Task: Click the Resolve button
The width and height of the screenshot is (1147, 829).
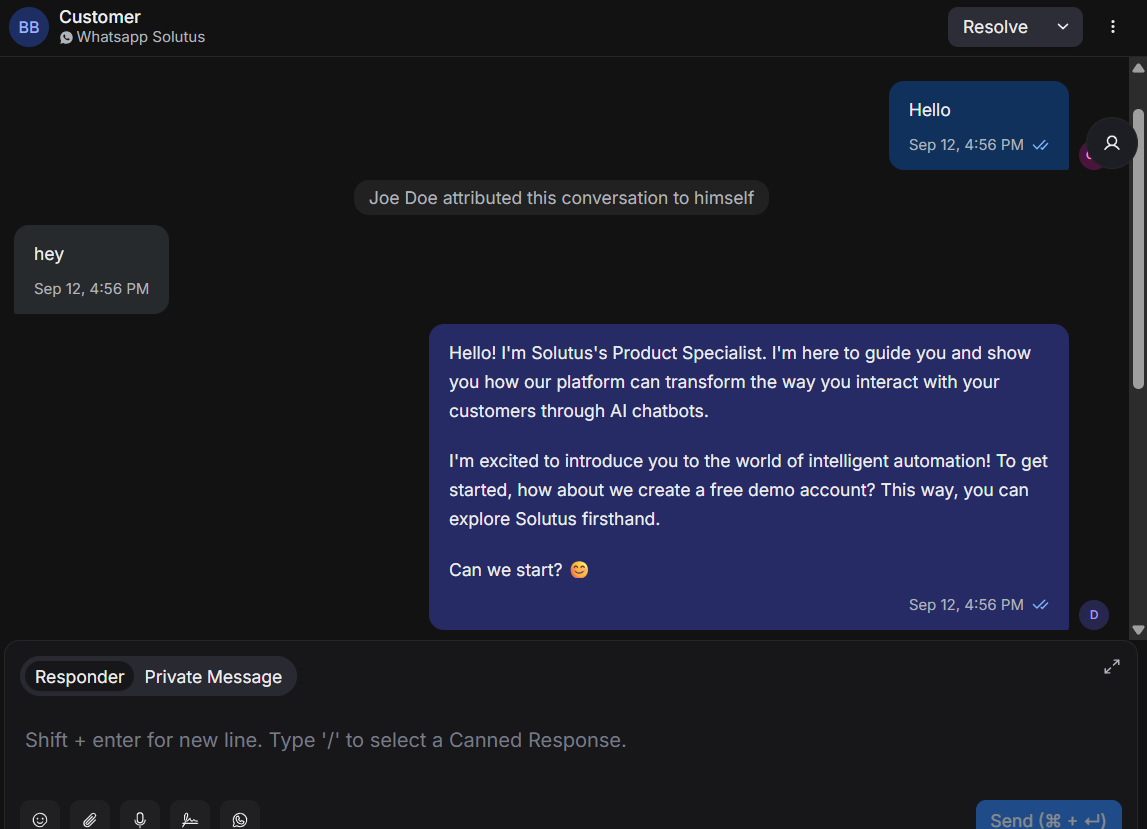Action: point(995,27)
